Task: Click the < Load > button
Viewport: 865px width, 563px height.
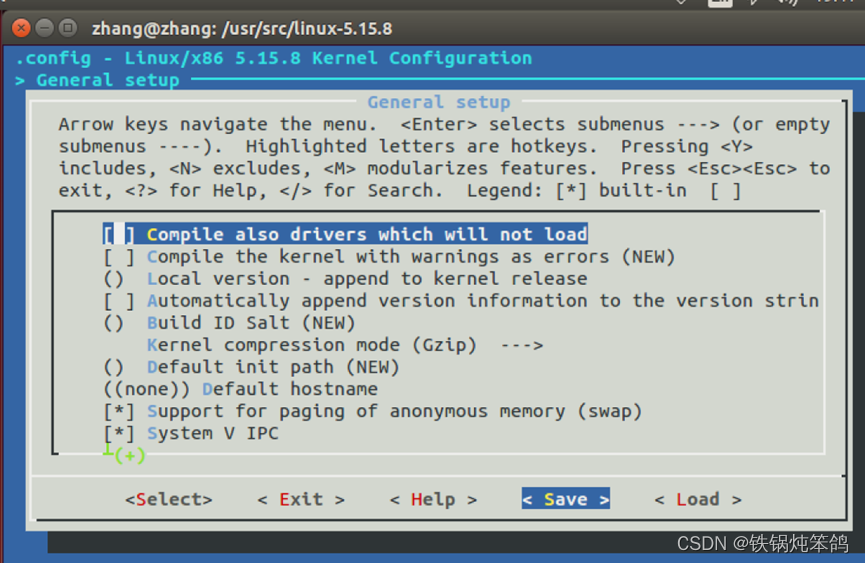Action: click(x=698, y=500)
